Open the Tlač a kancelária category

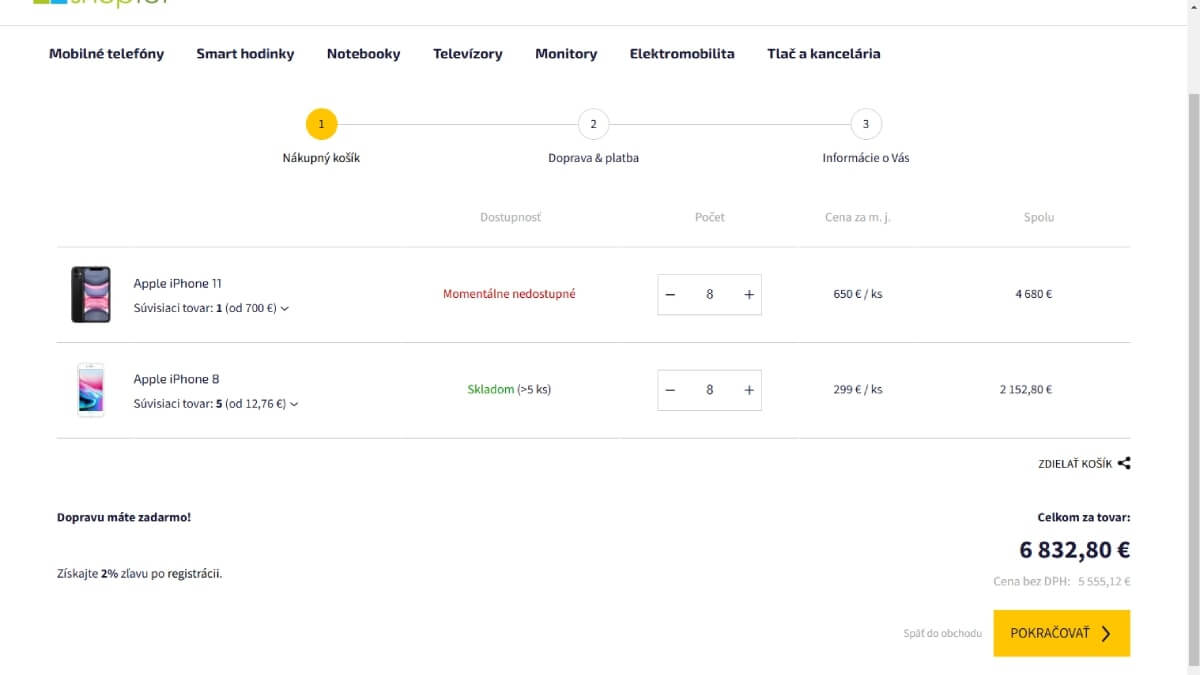(x=824, y=54)
